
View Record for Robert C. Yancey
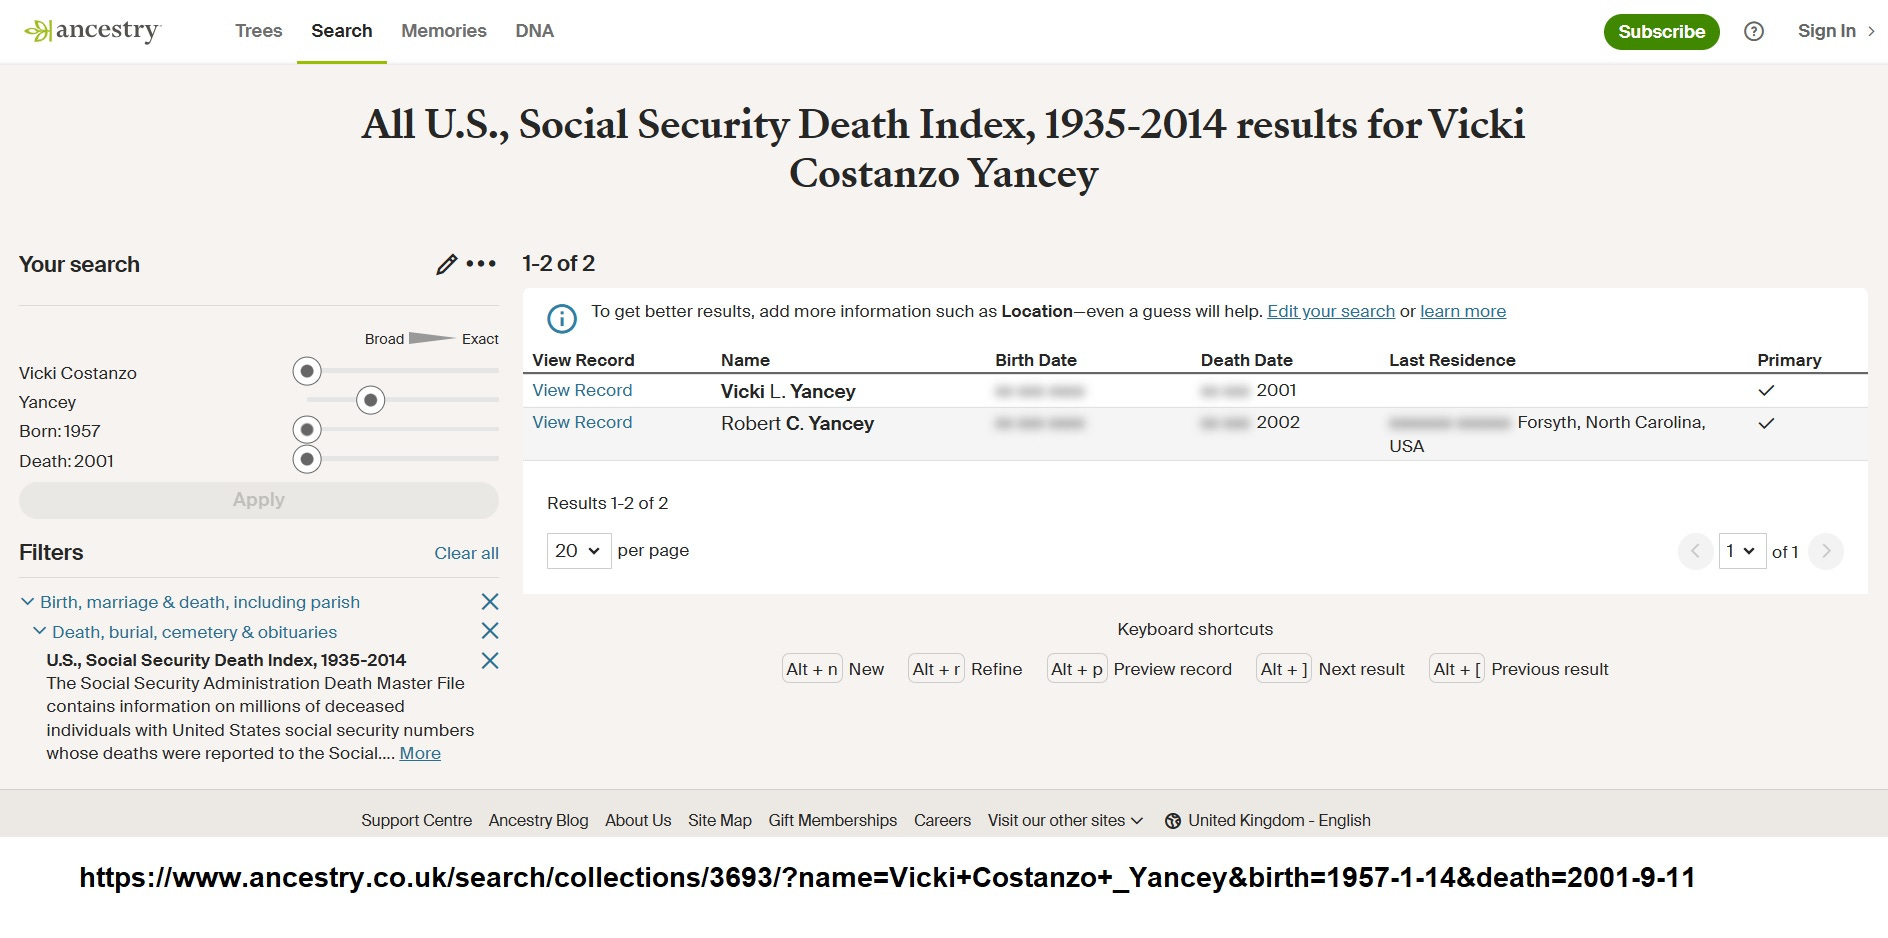582,422
